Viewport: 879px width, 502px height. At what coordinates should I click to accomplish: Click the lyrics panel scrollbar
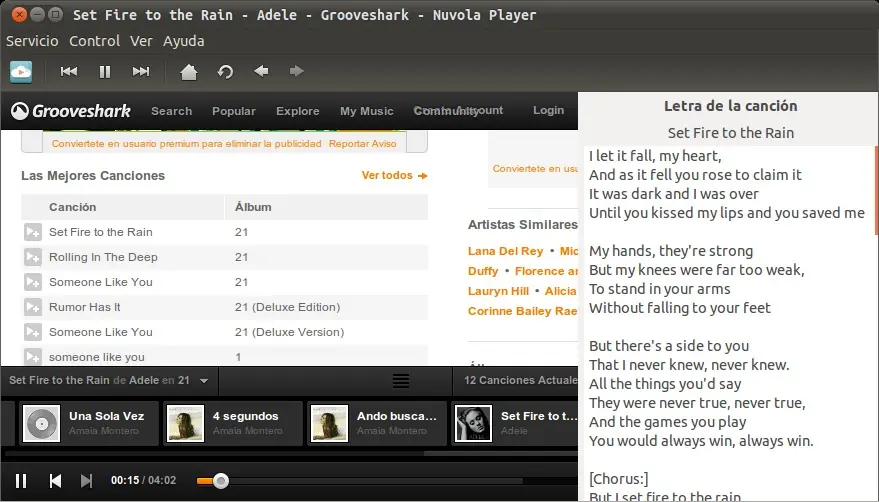tap(876, 191)
